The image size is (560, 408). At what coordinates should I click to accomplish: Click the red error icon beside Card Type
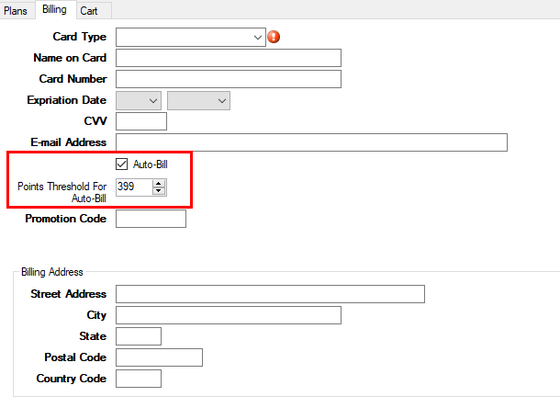(274, 37)
